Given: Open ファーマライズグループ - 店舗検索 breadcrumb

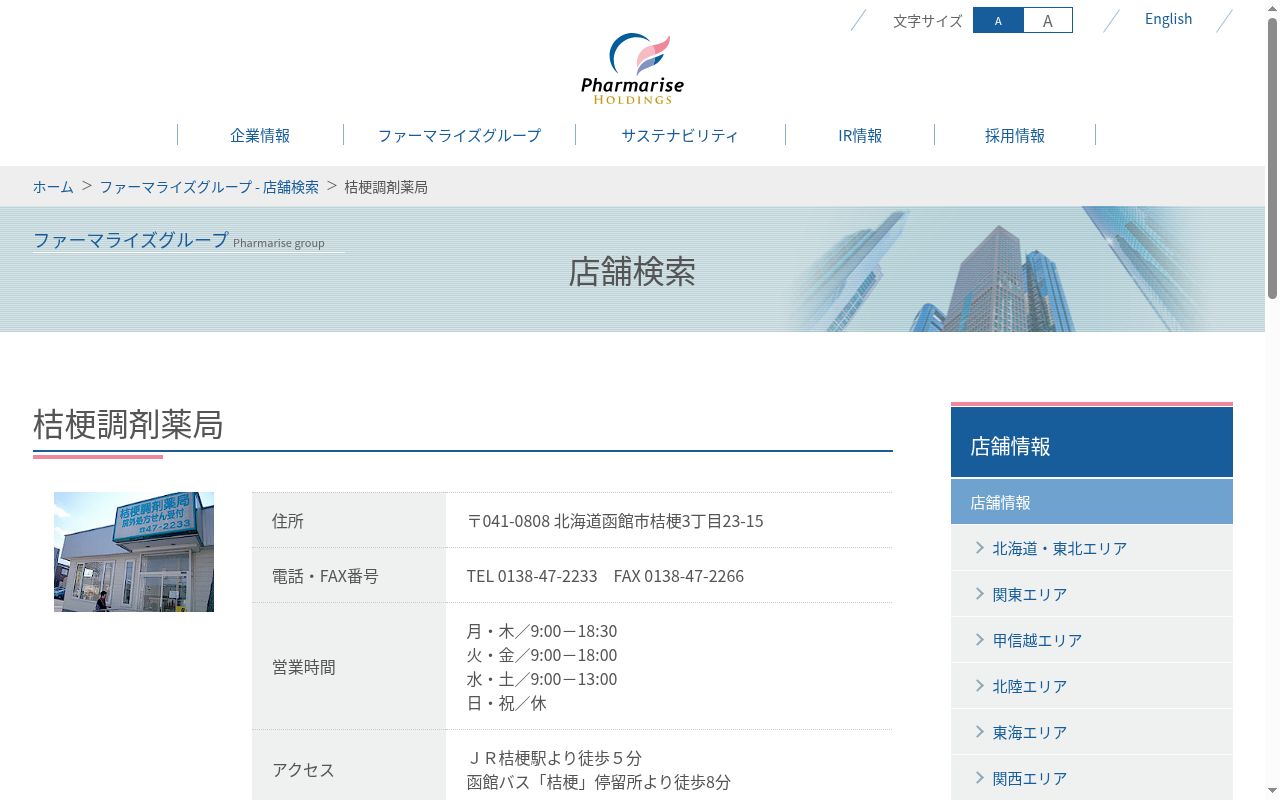Looking at the screenshot, I should click(x=209, y=187).
